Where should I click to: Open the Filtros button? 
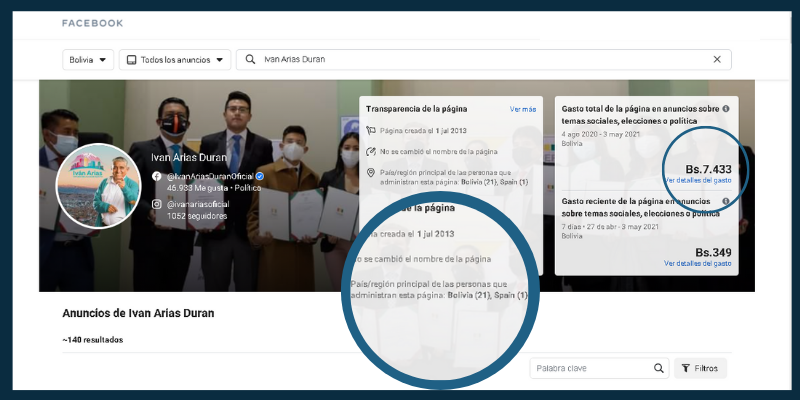click(701, 368)
